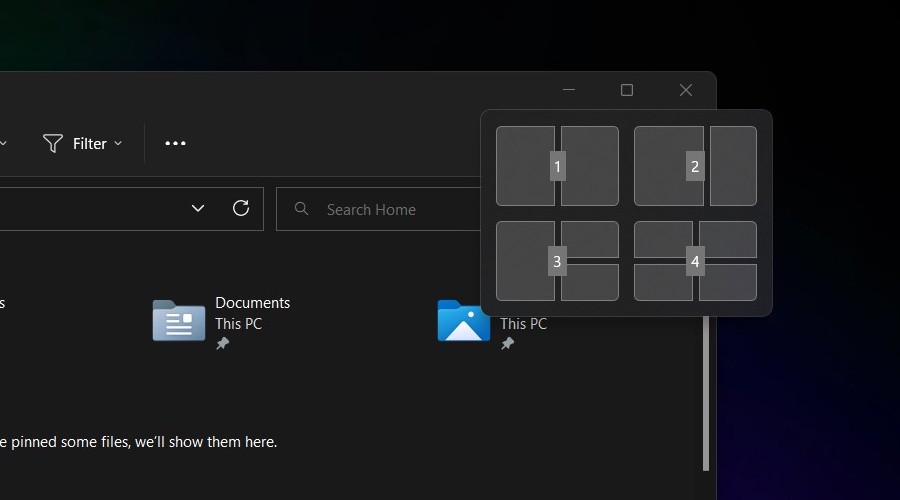Click the vertical scrollbar of File Explorer
This screenshot has height=500, width=900.
(x=706, y=393)
